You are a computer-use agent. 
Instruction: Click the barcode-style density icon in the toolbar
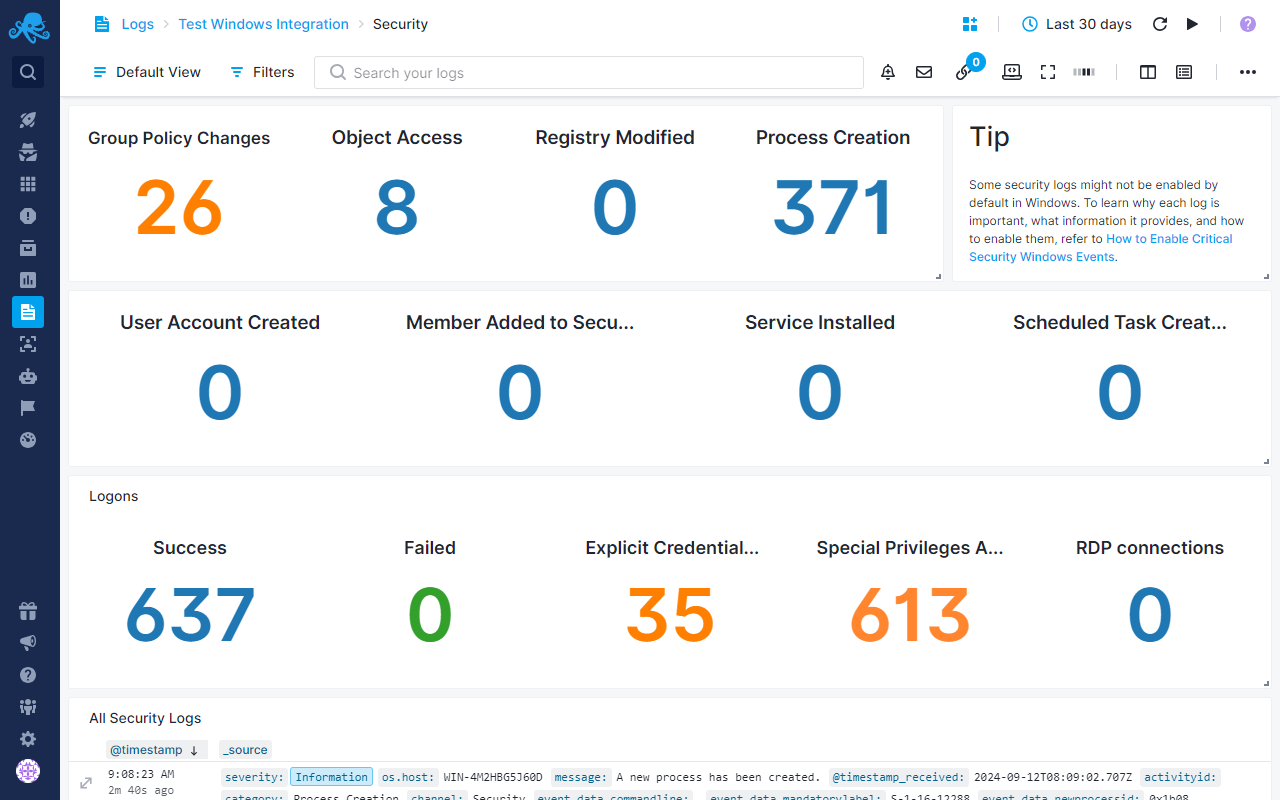pos(1084,72)
